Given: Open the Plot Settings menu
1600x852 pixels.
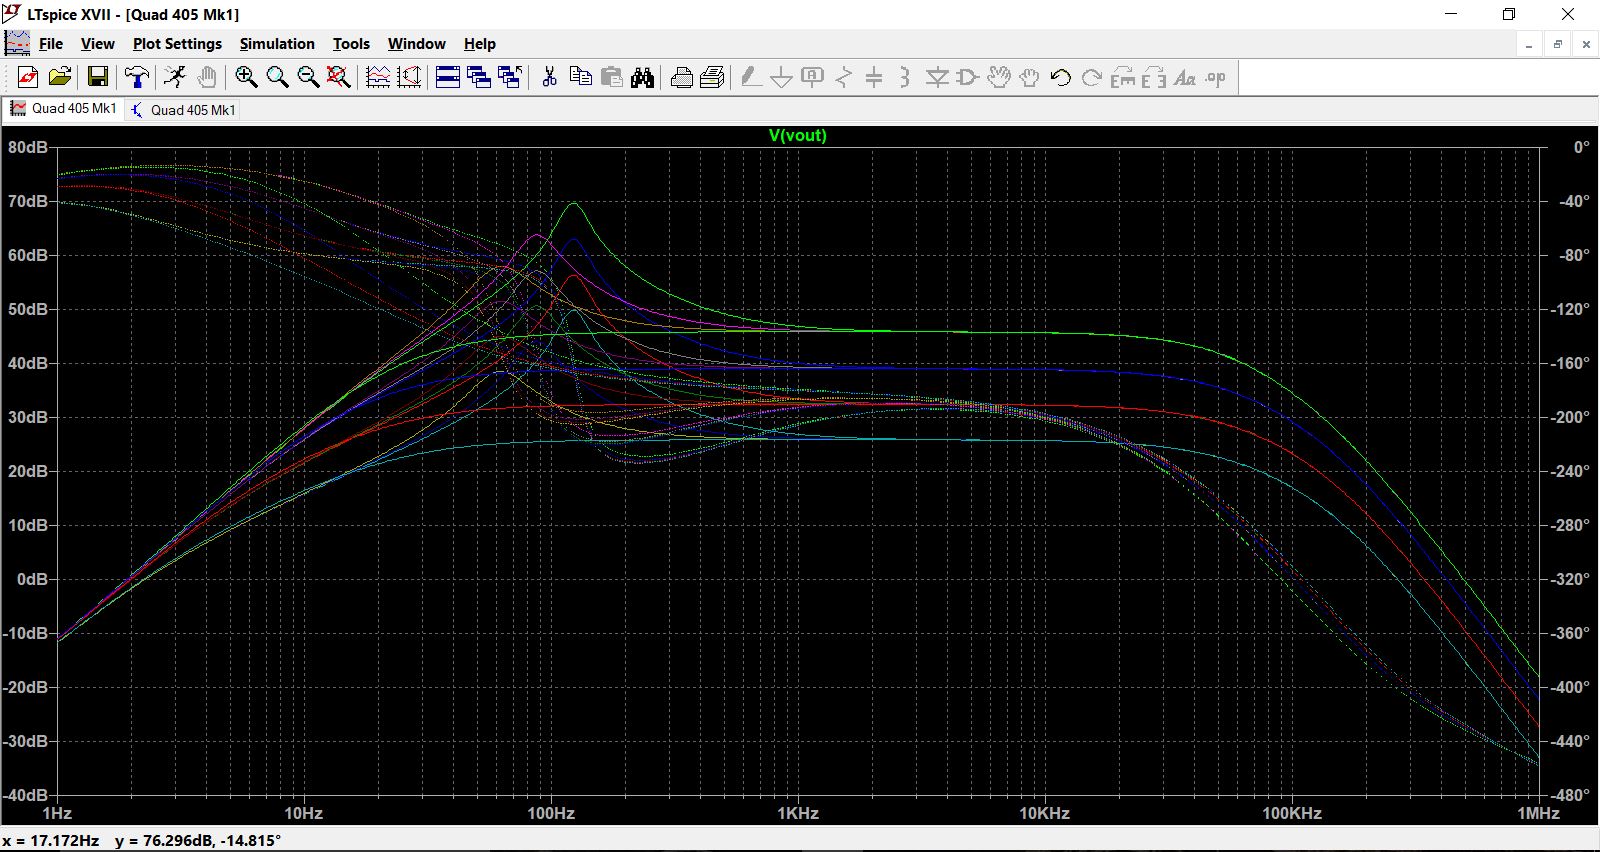Looking at the screenshot, I should (177, 44).
